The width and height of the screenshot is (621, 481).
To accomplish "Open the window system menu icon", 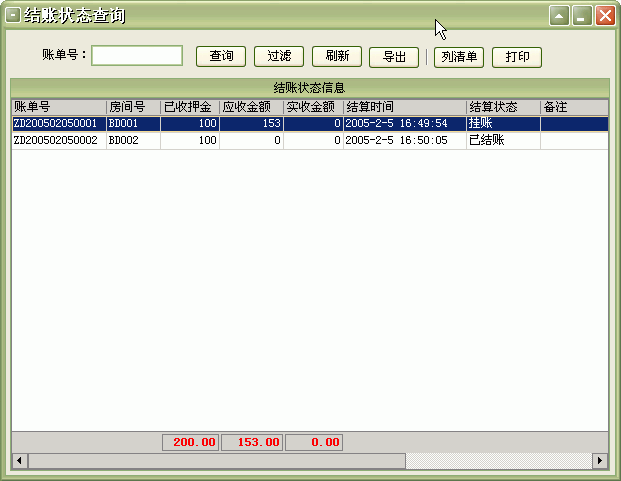I will (x=12, y=15).
